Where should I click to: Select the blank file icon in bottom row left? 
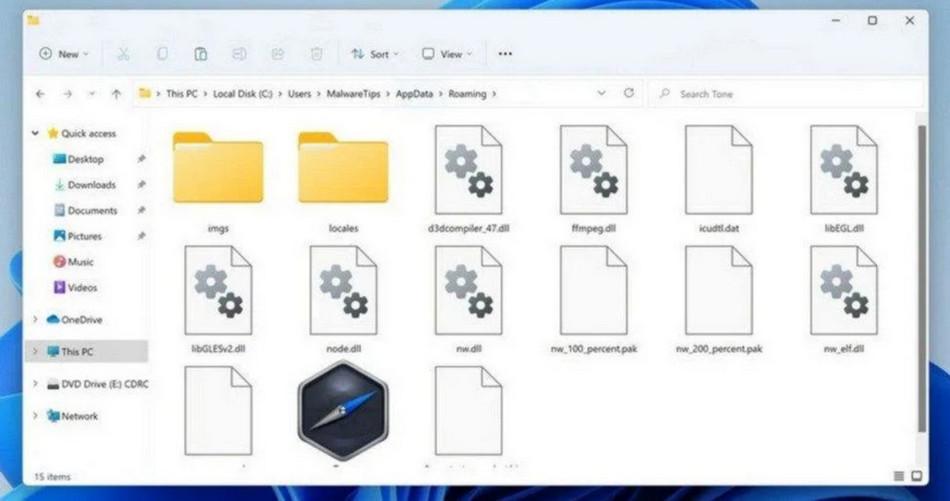click(x=218, y=411)
